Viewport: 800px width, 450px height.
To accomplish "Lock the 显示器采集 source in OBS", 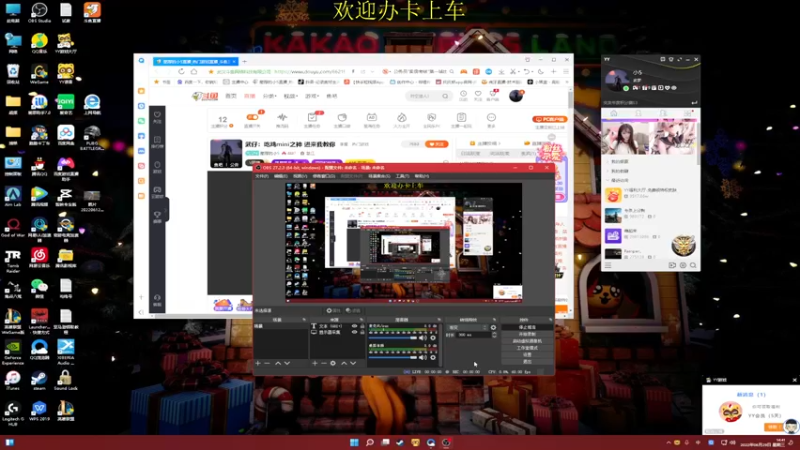I will pos(362,332).
